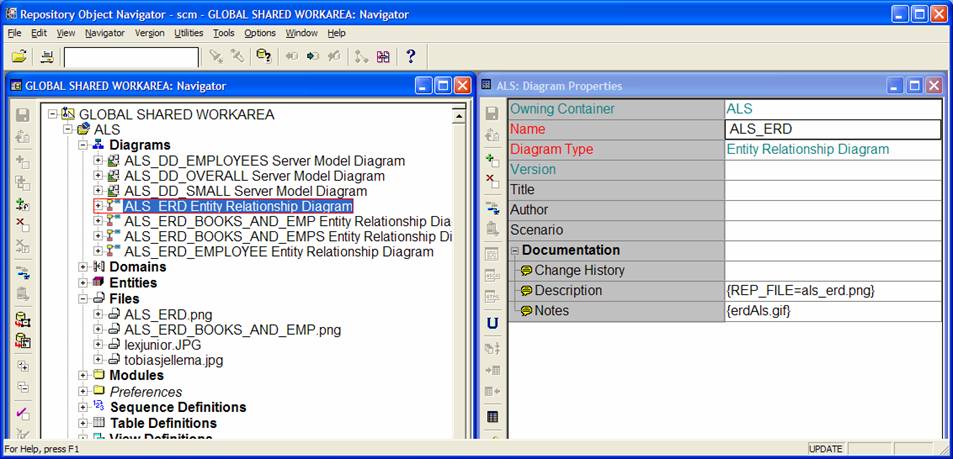This screenshot has height=459, width=953.
Task: Click the green arrow check-in toolbar icon
Action: tap(313, 56)
